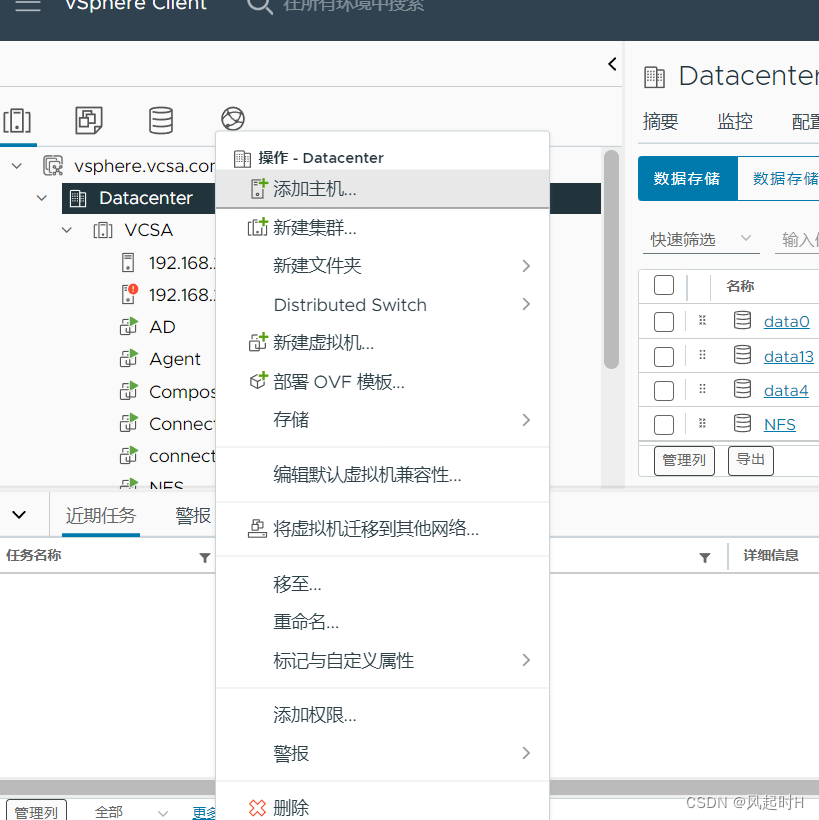Choose 新建集群 from the context menu

383,227
